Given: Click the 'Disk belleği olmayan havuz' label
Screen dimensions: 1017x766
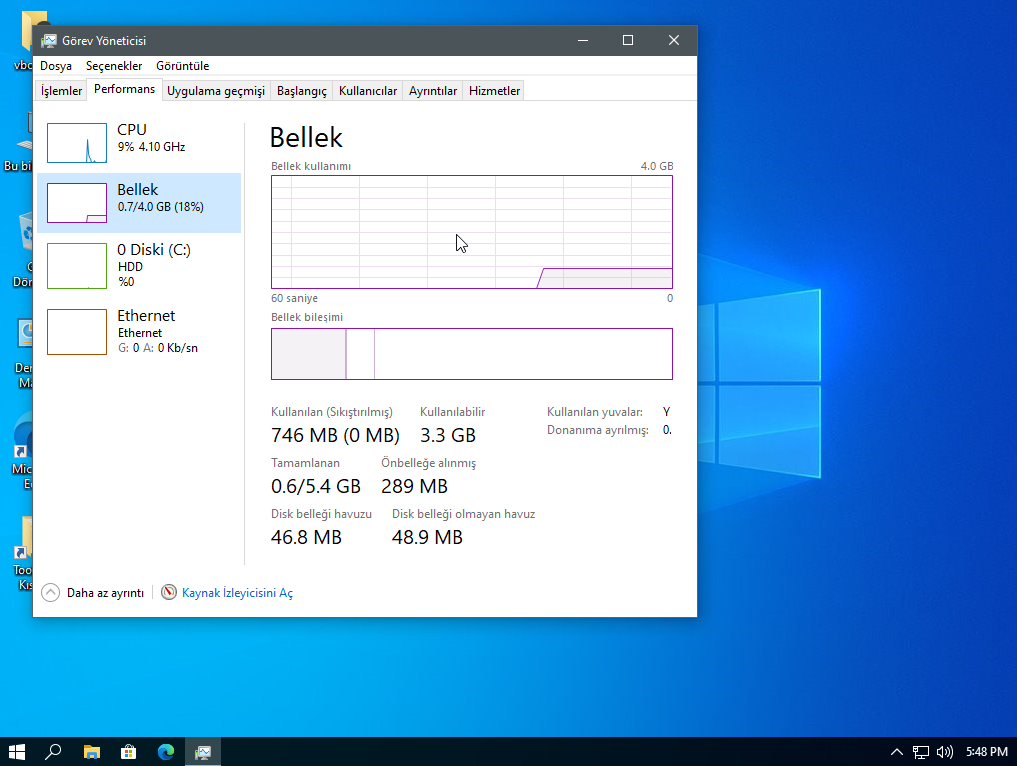Looking at the screenshot, I should pos(464,514).
